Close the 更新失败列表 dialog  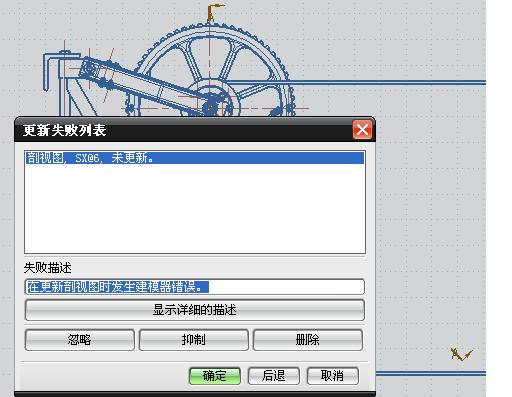(x=362, y=130)
